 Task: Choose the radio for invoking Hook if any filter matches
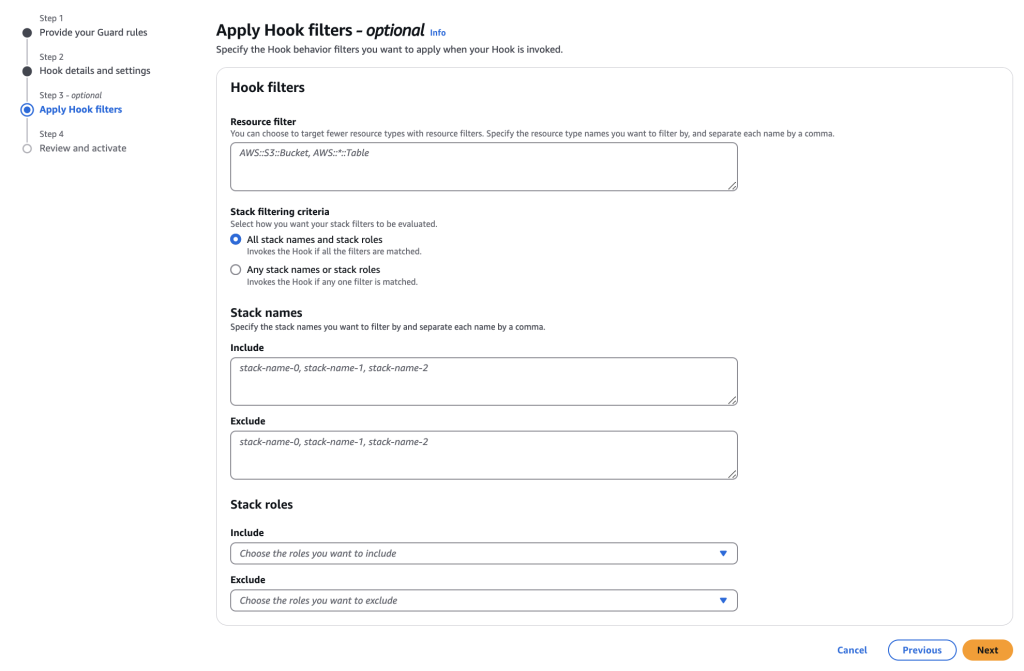(x=235, y=269)
